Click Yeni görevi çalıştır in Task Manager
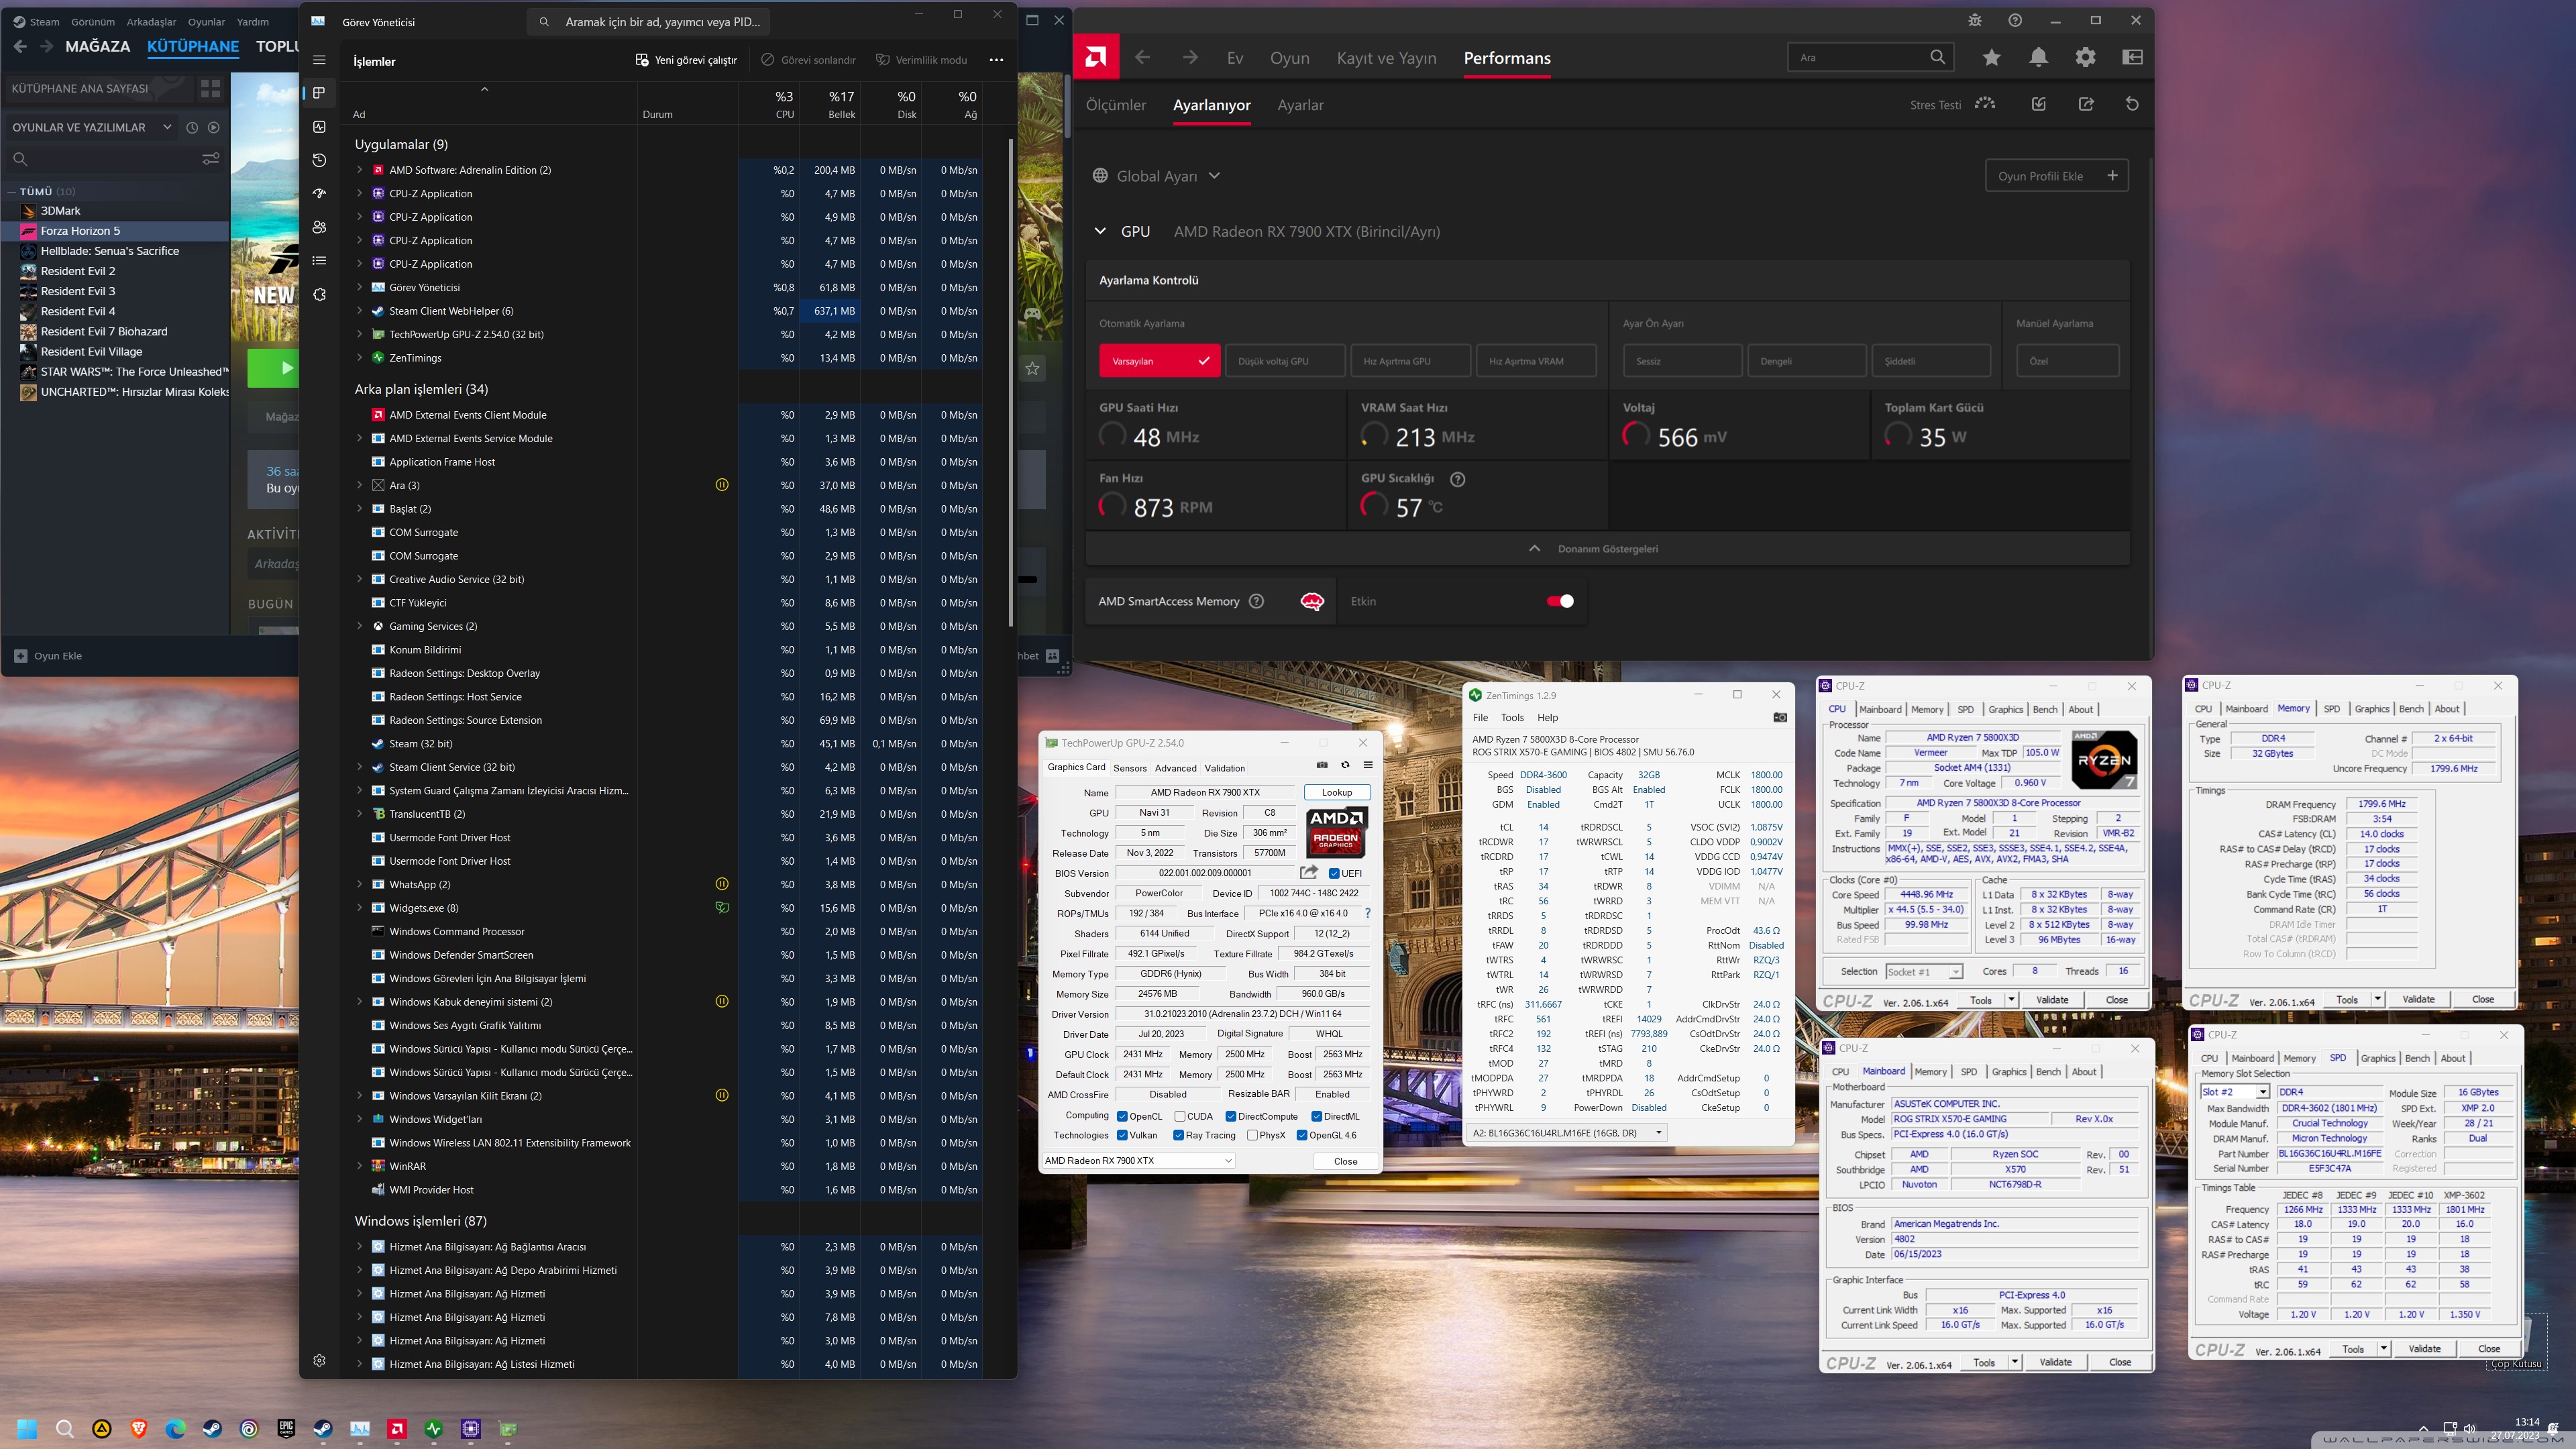The height and width of the screenshot is (1449, 2576). pyautogui.click(x=686, y=60)
